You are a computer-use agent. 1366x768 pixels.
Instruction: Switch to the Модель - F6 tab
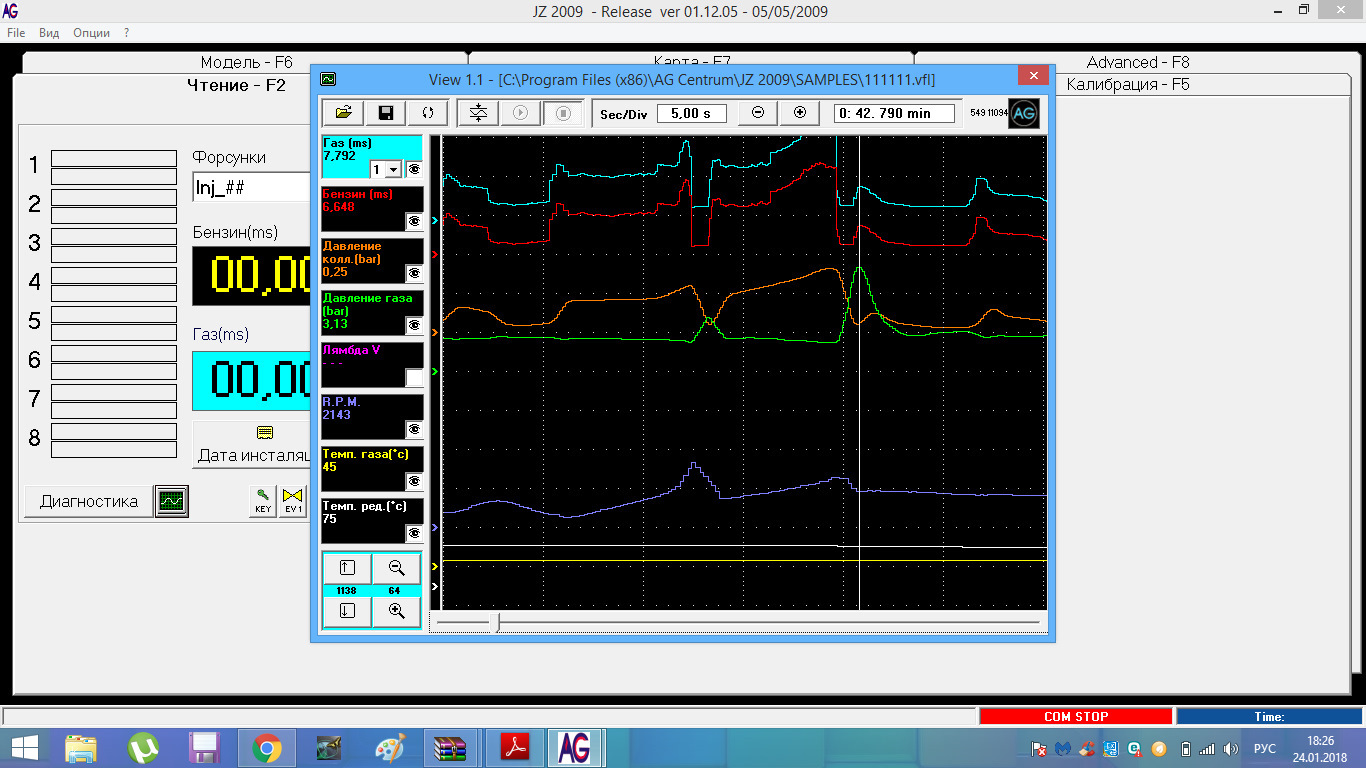click(x=245, y=62)
